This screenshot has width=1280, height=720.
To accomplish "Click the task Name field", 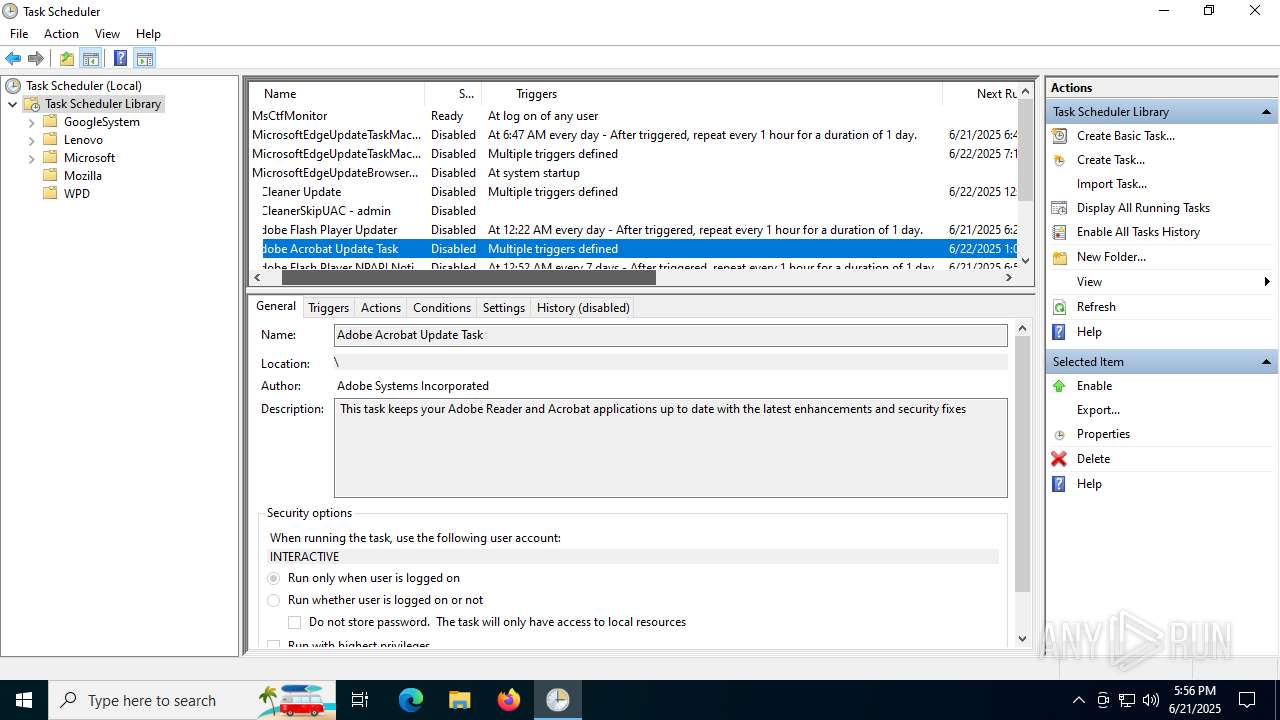I will click(670, 335).
